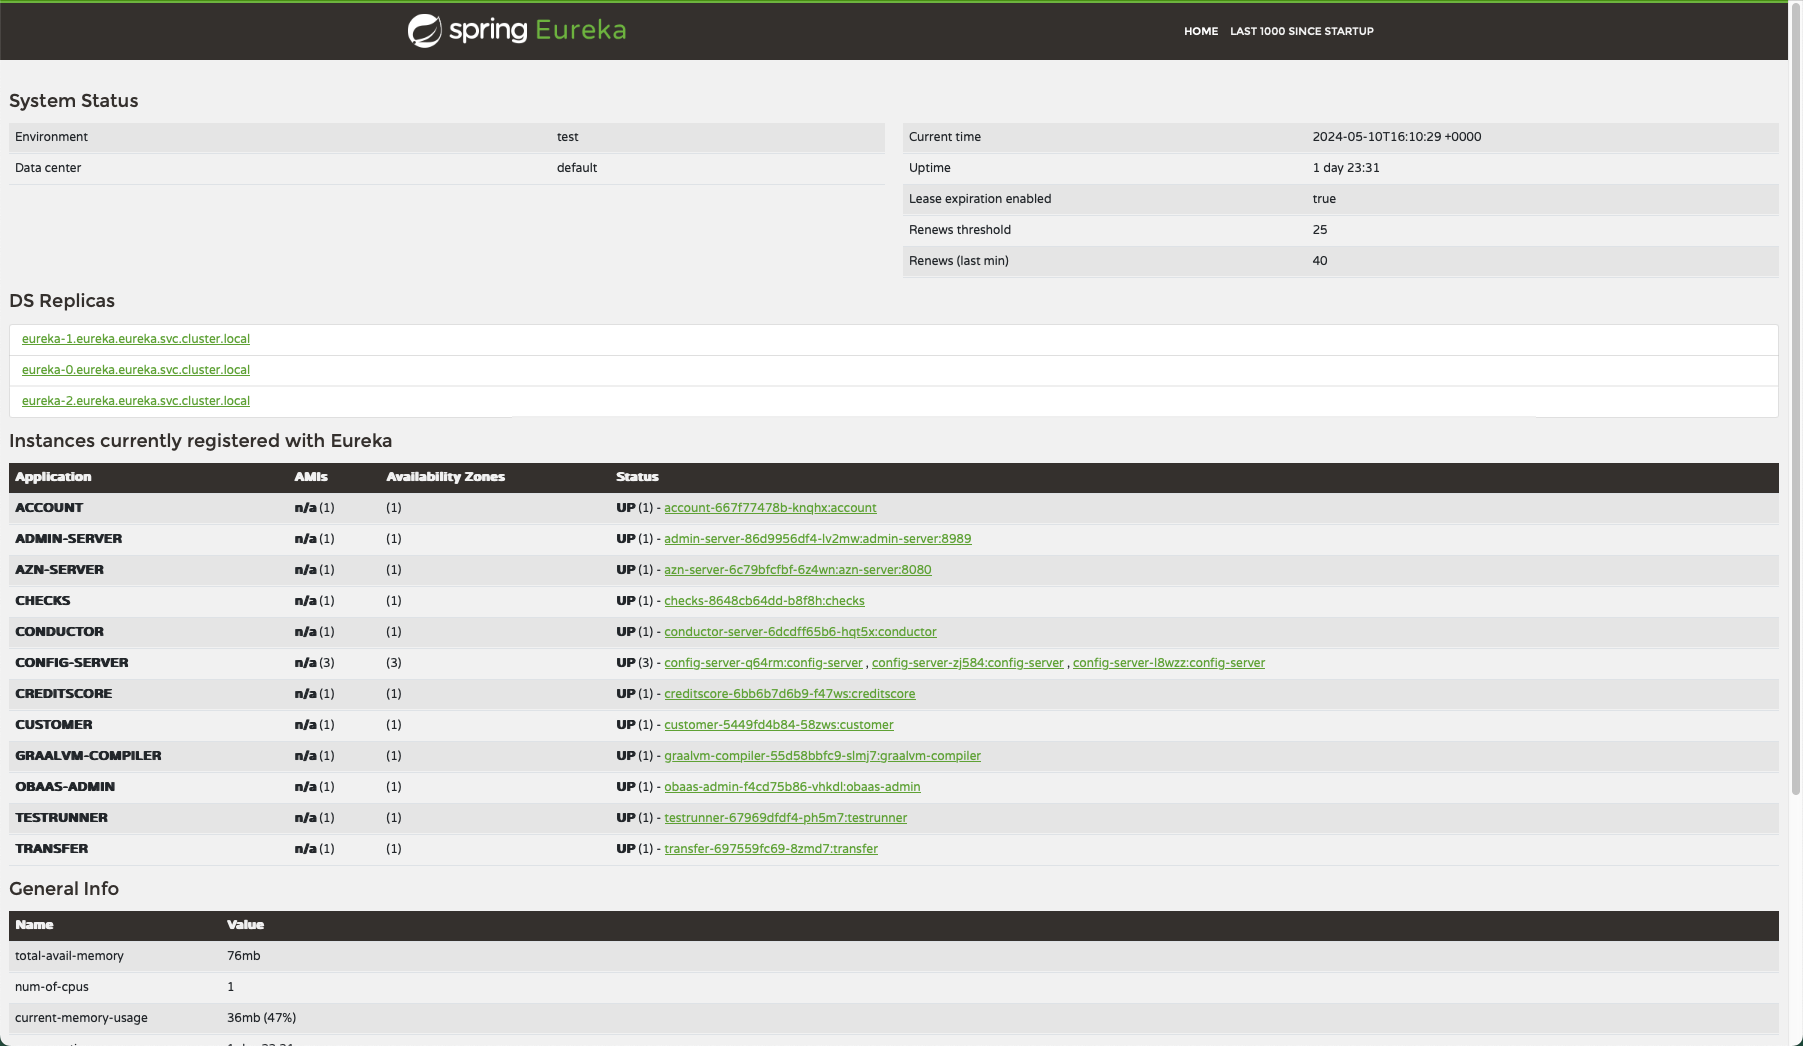This screenshot has height=1046, width=1803.
Task: Open the obaas-admin instance link
Action: click(x=792, y=787)
